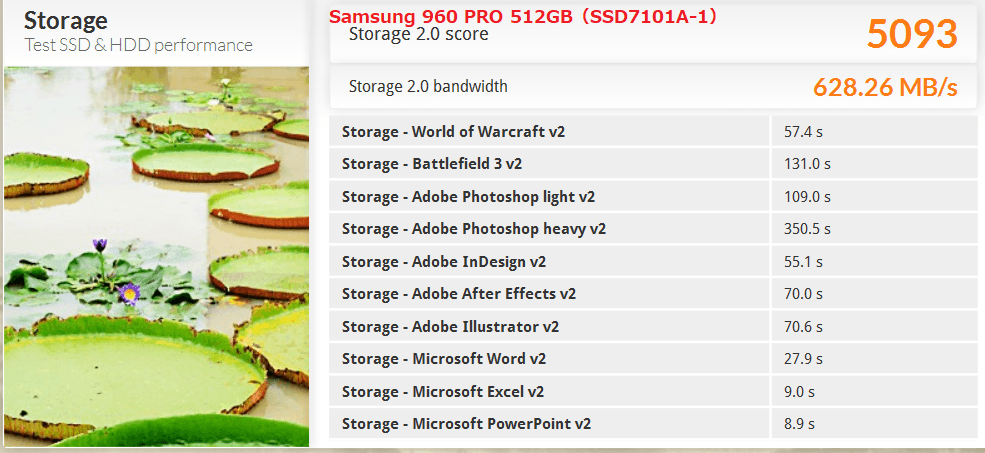Select the Storage 2.0 bandwidth row
The height and width of the screenshot is (453, 985).
click(x=653, y=87)
